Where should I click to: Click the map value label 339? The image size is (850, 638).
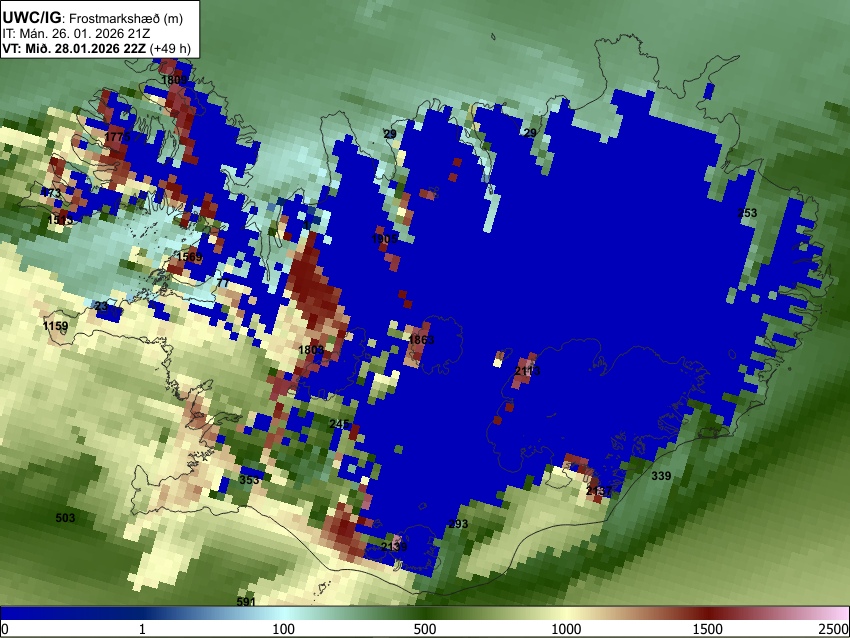(661, 475)
